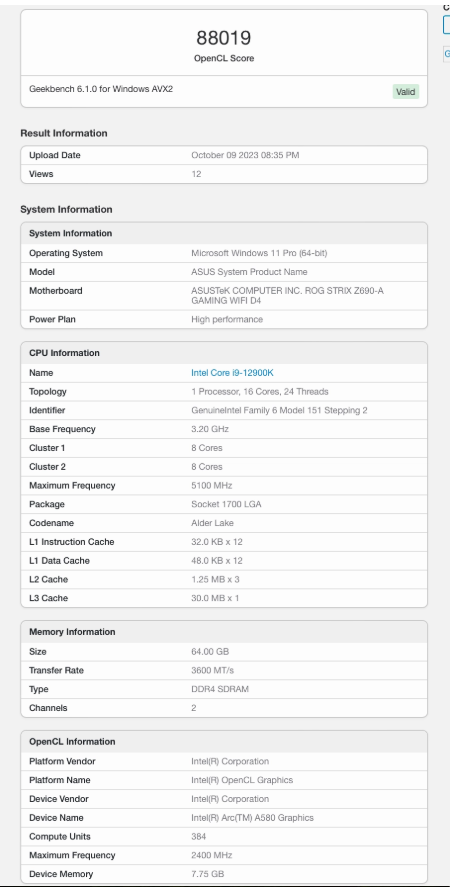Viewport: 452px width, 890px height.
Task: Click the CPU Information table header
Action: point(64,352)
